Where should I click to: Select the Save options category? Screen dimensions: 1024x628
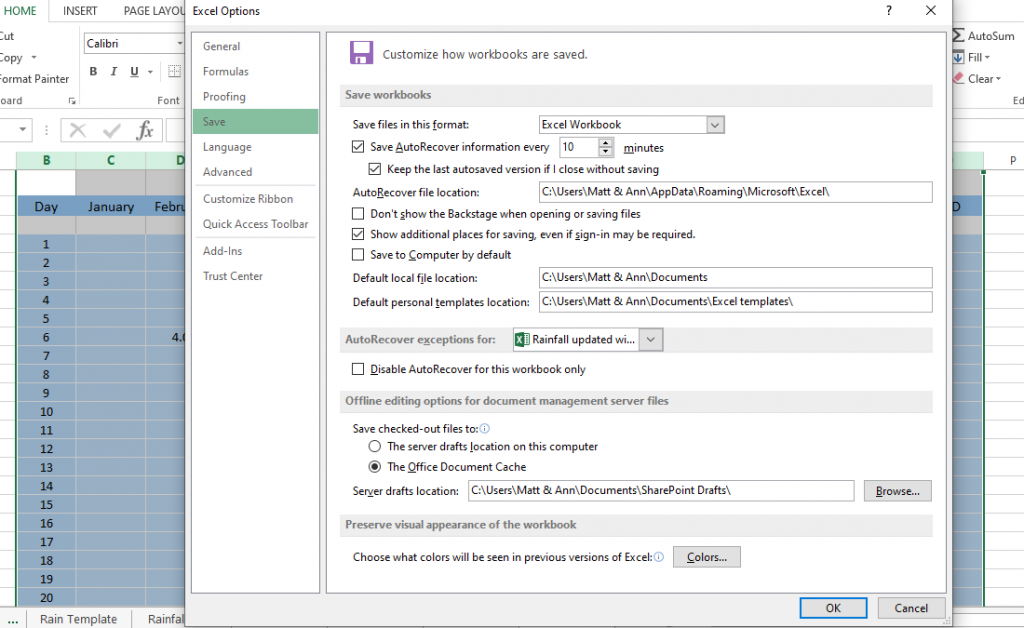coord(255,121)
